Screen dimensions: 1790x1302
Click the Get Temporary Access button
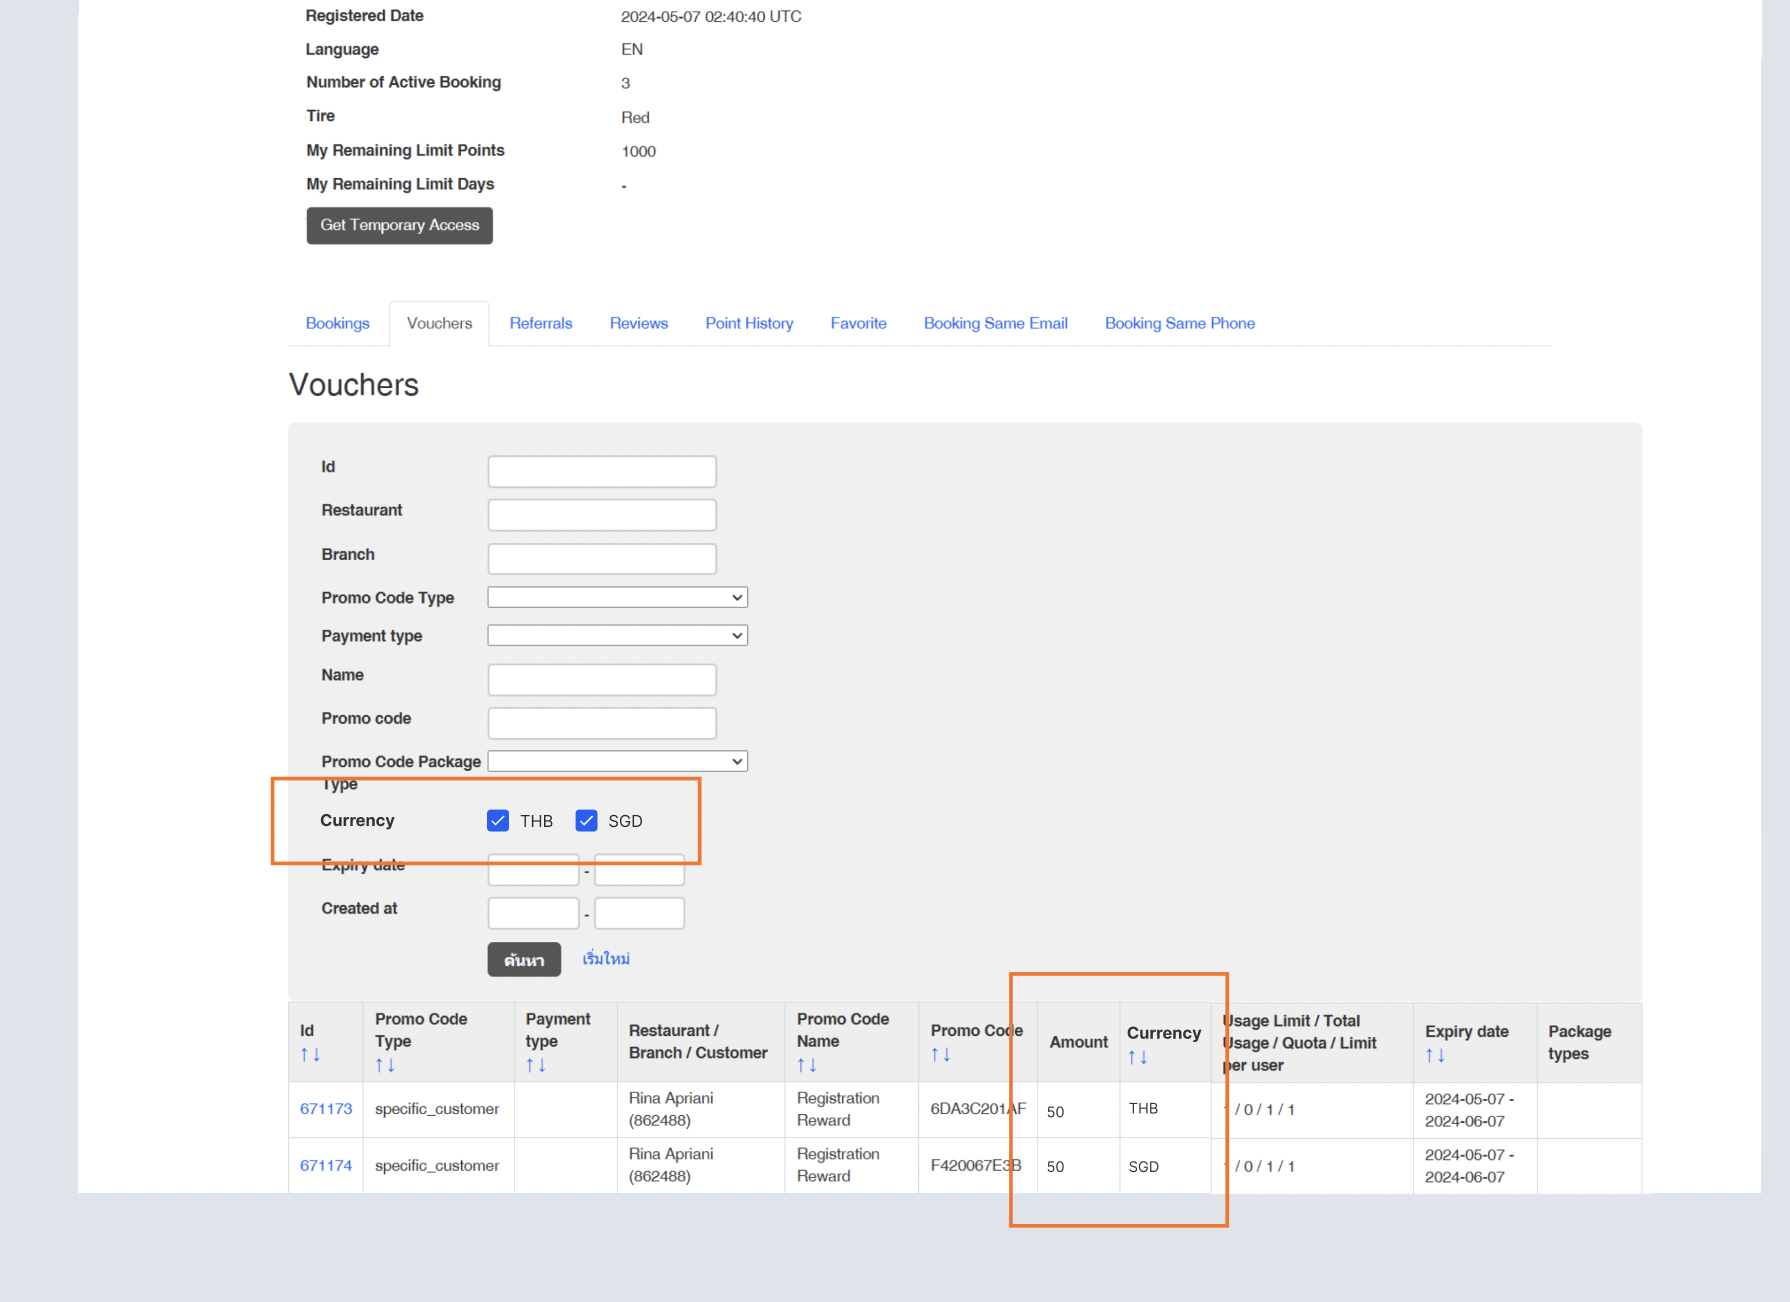399,226
